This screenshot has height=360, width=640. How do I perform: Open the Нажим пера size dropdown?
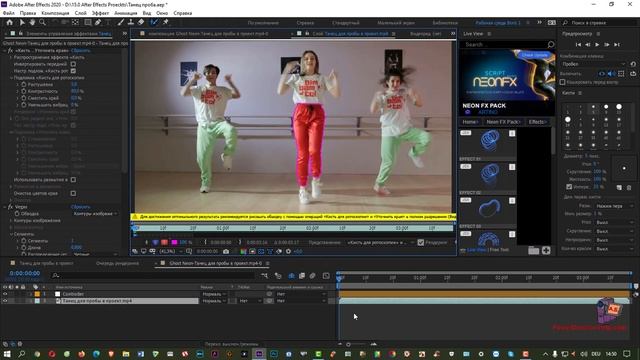tap(614, 206)
